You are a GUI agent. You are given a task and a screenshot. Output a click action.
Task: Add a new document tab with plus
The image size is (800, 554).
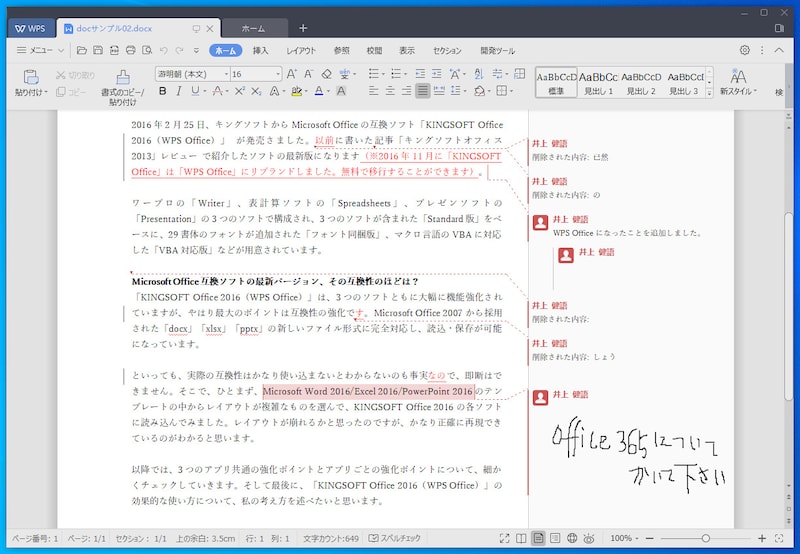pyautogui.click(x=303, y=28)
